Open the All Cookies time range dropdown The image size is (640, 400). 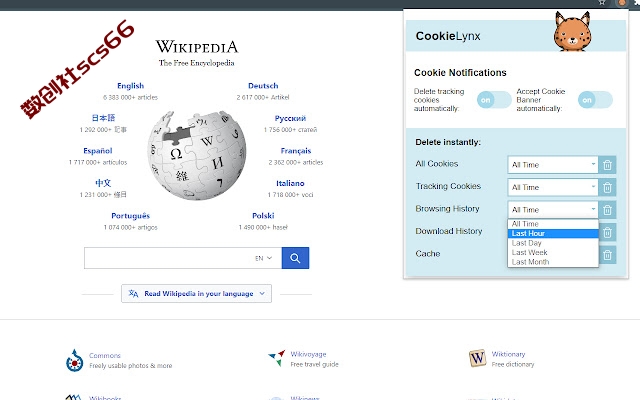[553, 165]
